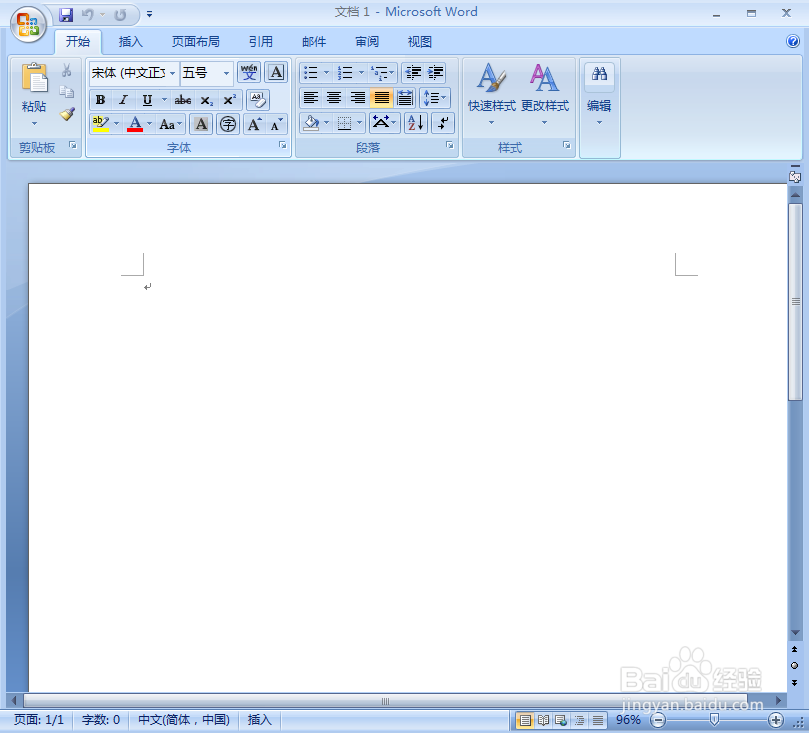
Task: Toggle character shading A button
Action: pyautogui.click(x=201, y=124)
